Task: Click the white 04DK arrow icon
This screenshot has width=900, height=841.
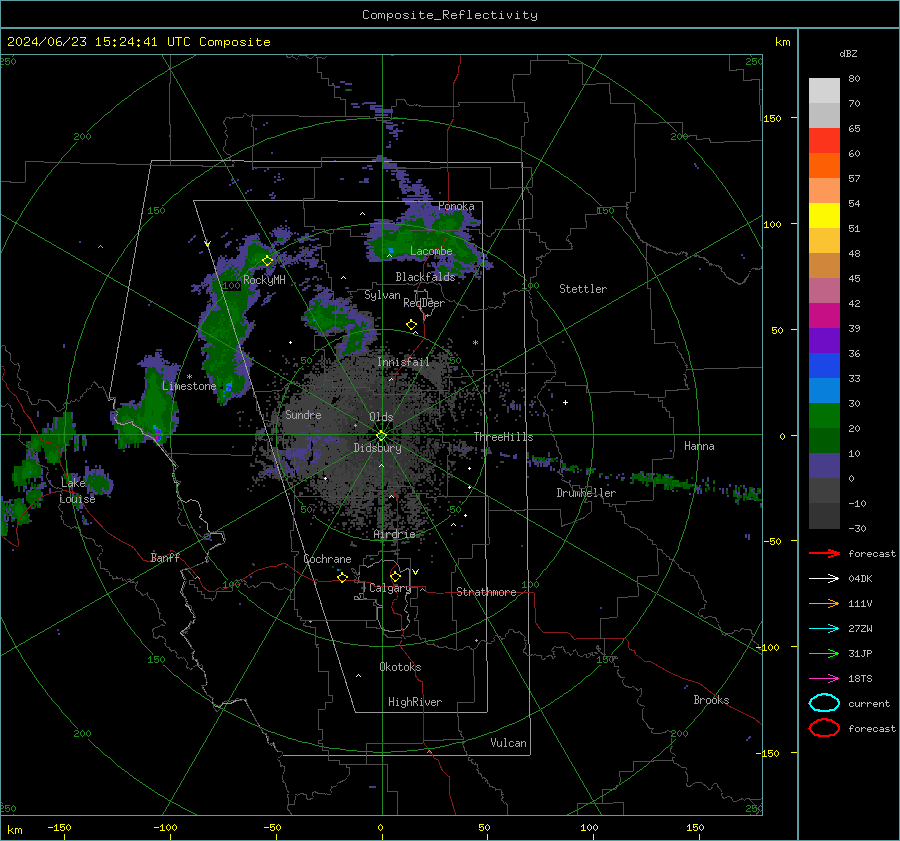Action: point(824,579)
